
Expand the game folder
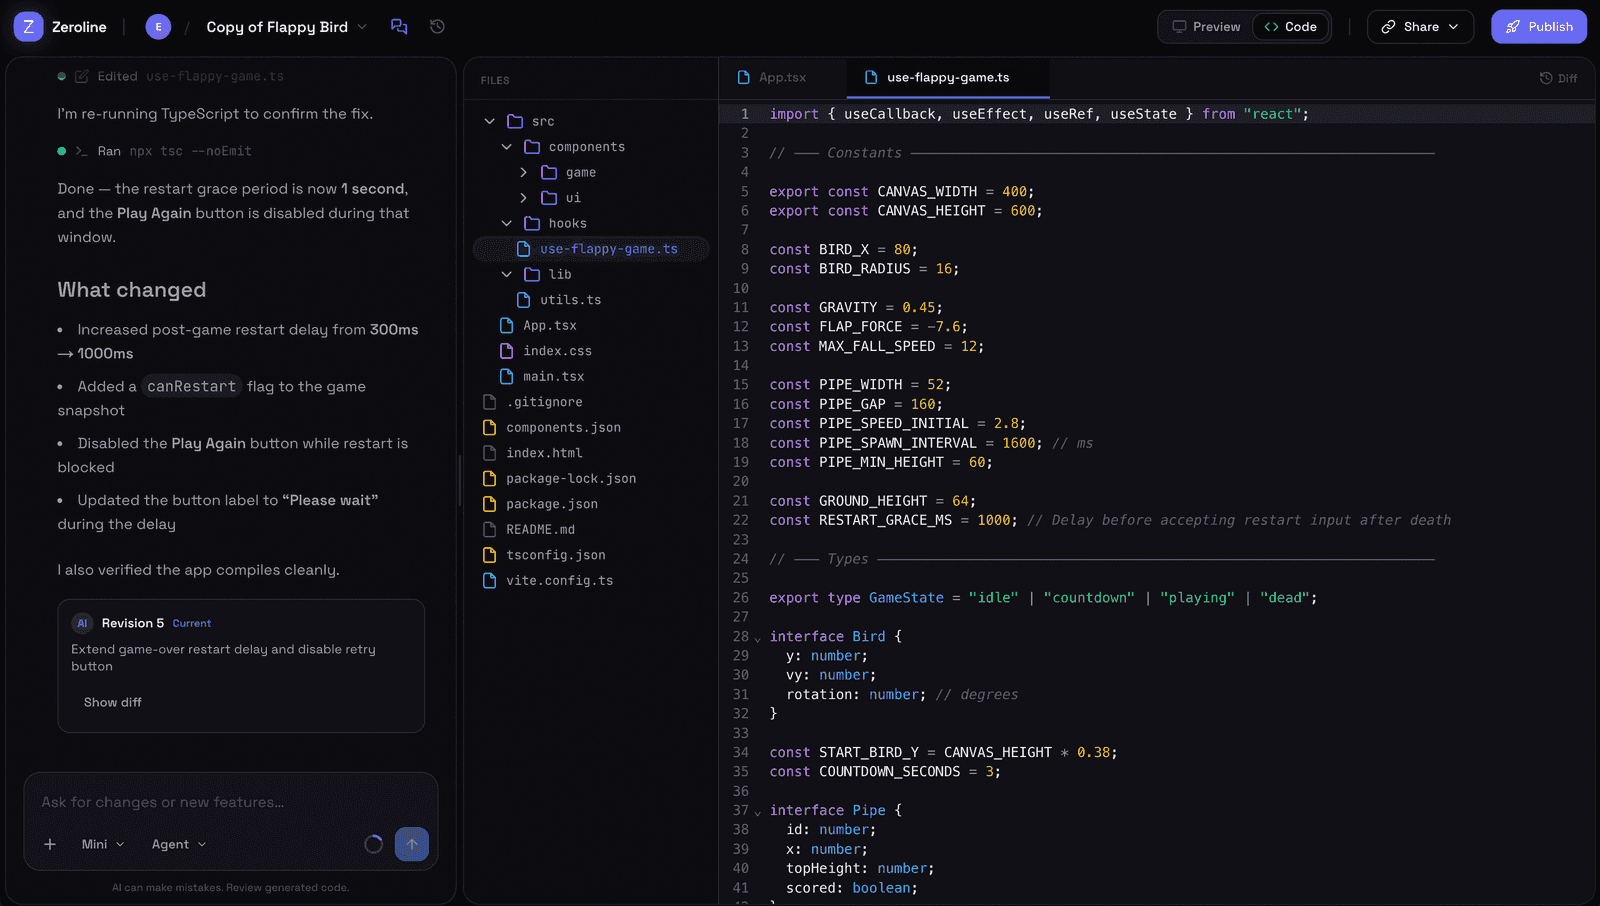523,172
